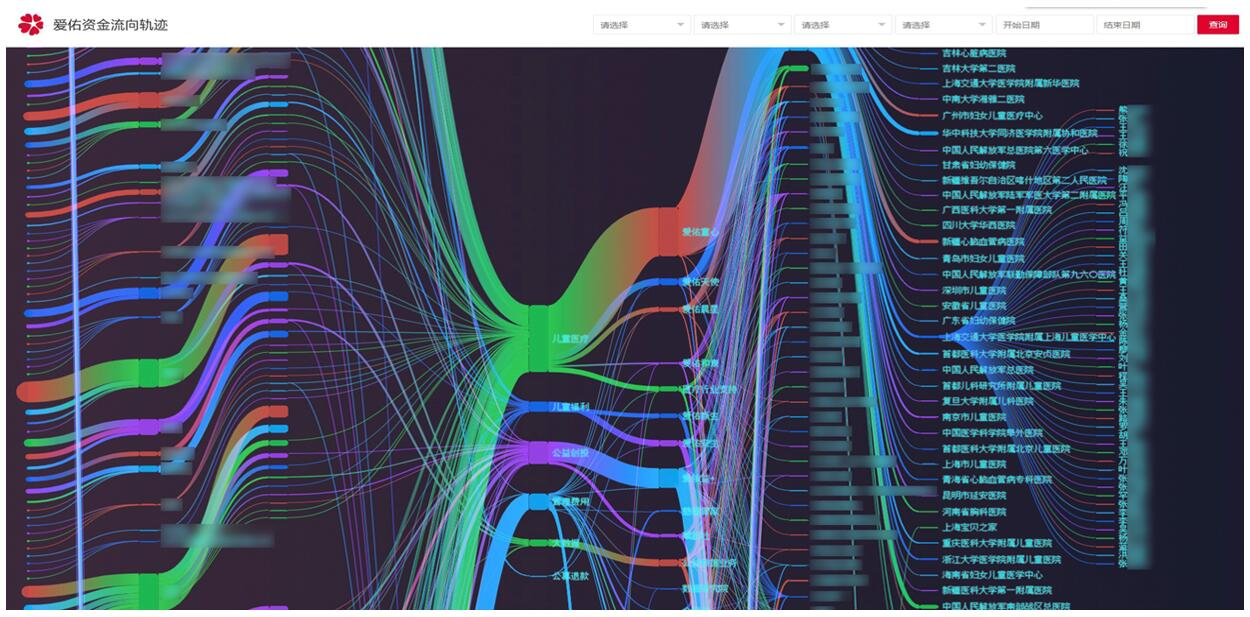Select 上海市儿童医院

click(974, 464)
